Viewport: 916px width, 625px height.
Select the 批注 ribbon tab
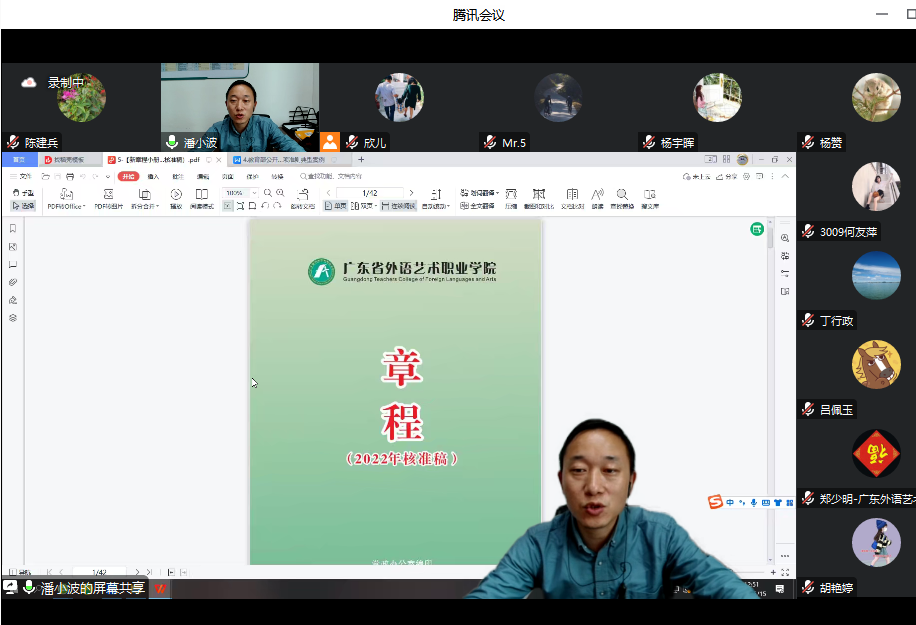(178, 176)
